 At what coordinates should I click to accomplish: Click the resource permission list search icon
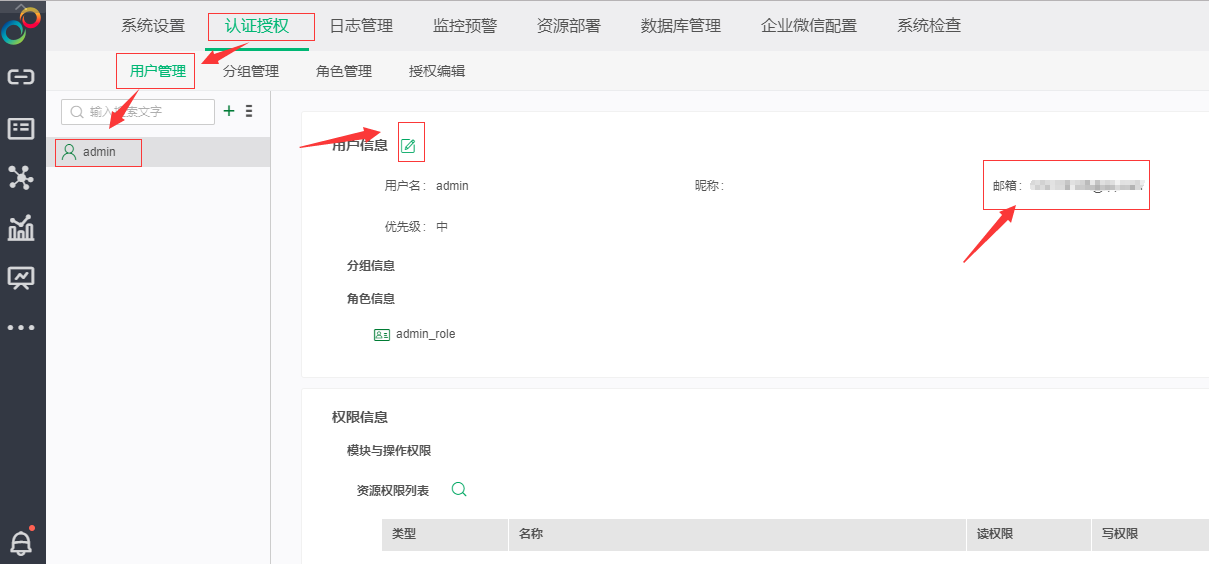(x=459, y=489)
